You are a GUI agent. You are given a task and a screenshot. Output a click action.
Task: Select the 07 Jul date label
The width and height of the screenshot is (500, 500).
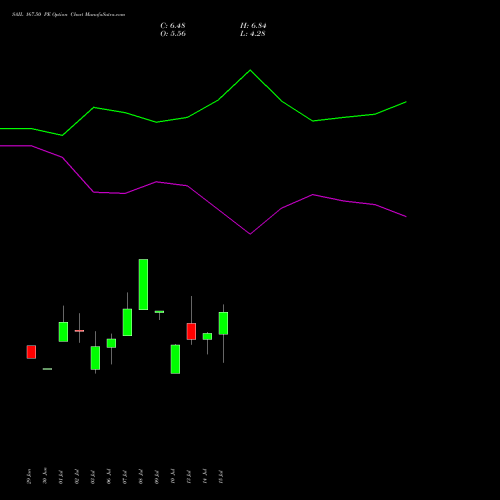pyautogui.click(x=125, y=477)
